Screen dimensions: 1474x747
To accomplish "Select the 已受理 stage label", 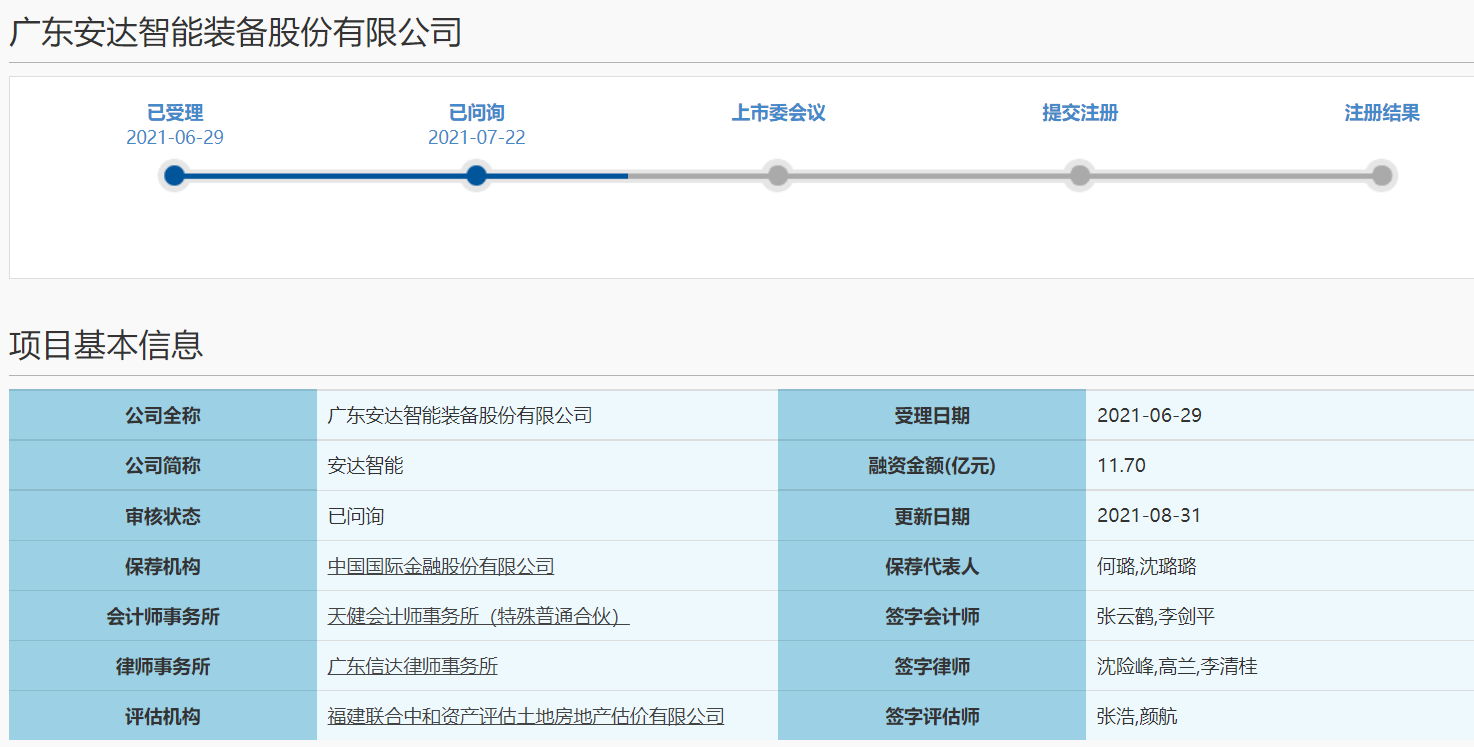I will tap(175, 113).
